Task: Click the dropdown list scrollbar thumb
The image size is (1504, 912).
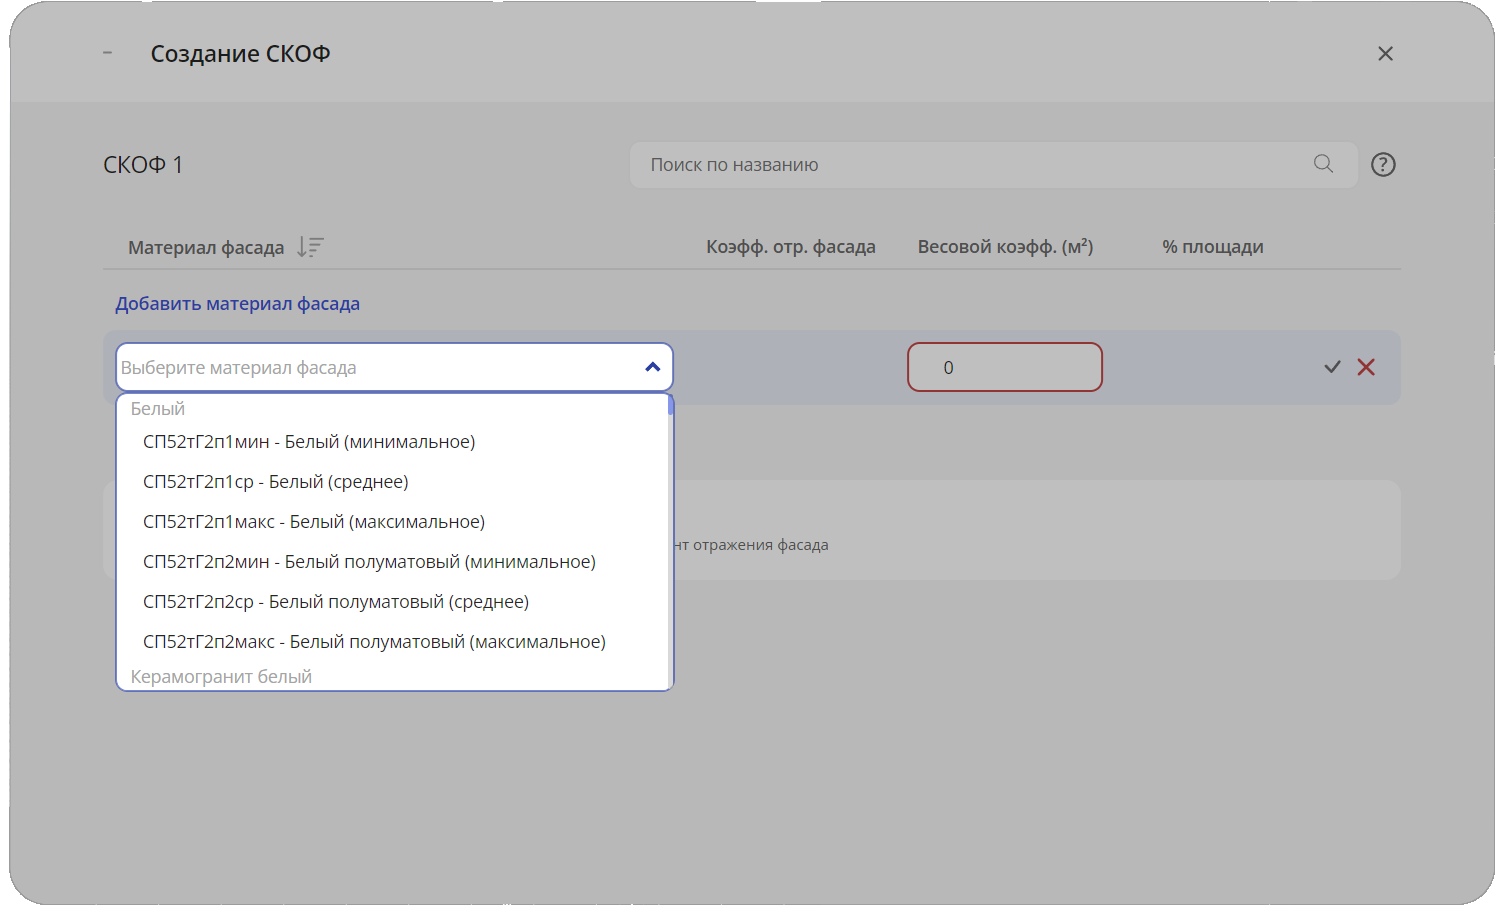Action: pos(671,404)
